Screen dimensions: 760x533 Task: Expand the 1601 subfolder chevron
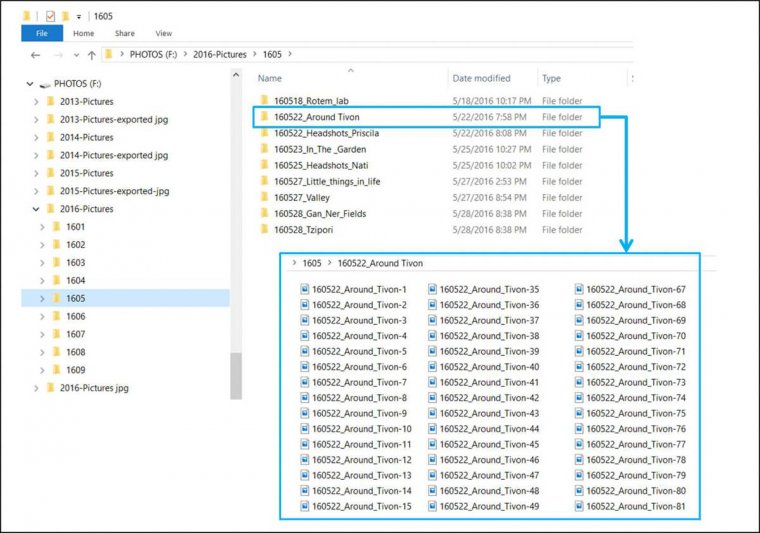click(x=42, y=227)
